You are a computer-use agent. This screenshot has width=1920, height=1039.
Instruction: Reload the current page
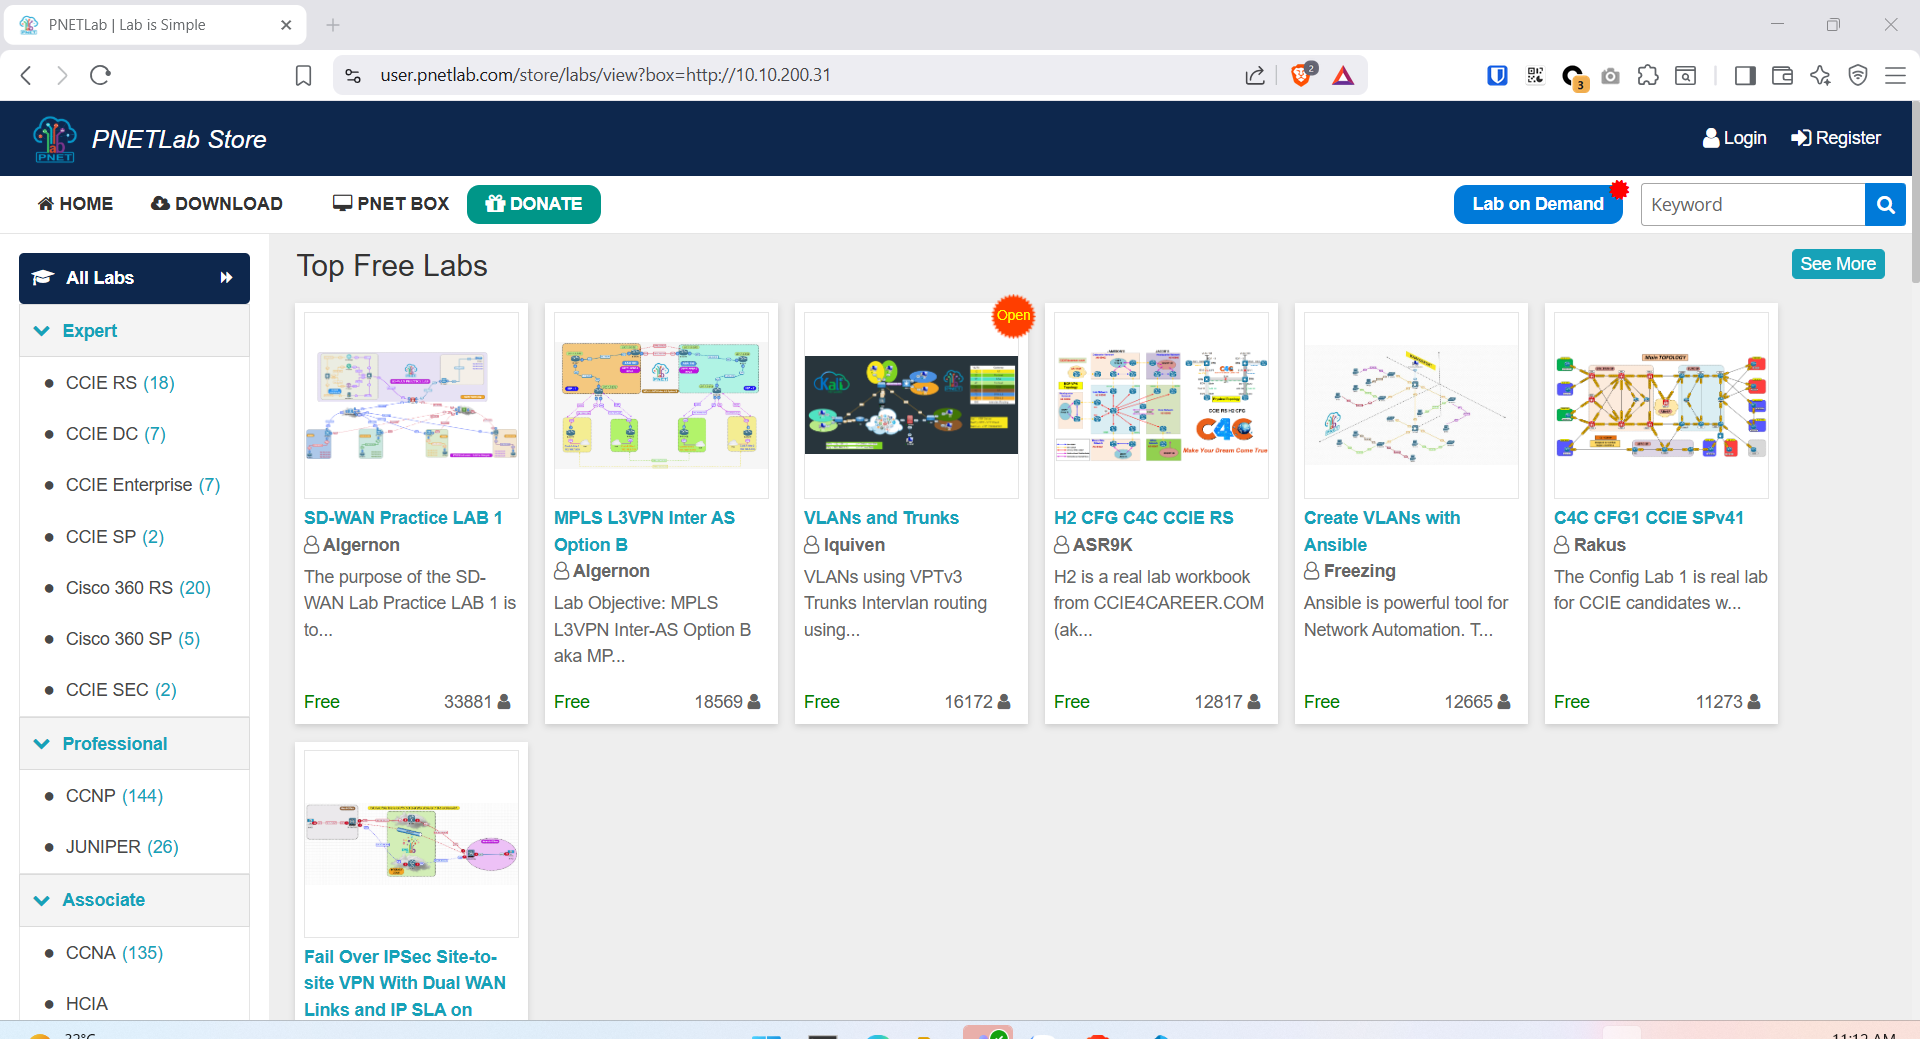pyautogui.click(x=100, y=75)
